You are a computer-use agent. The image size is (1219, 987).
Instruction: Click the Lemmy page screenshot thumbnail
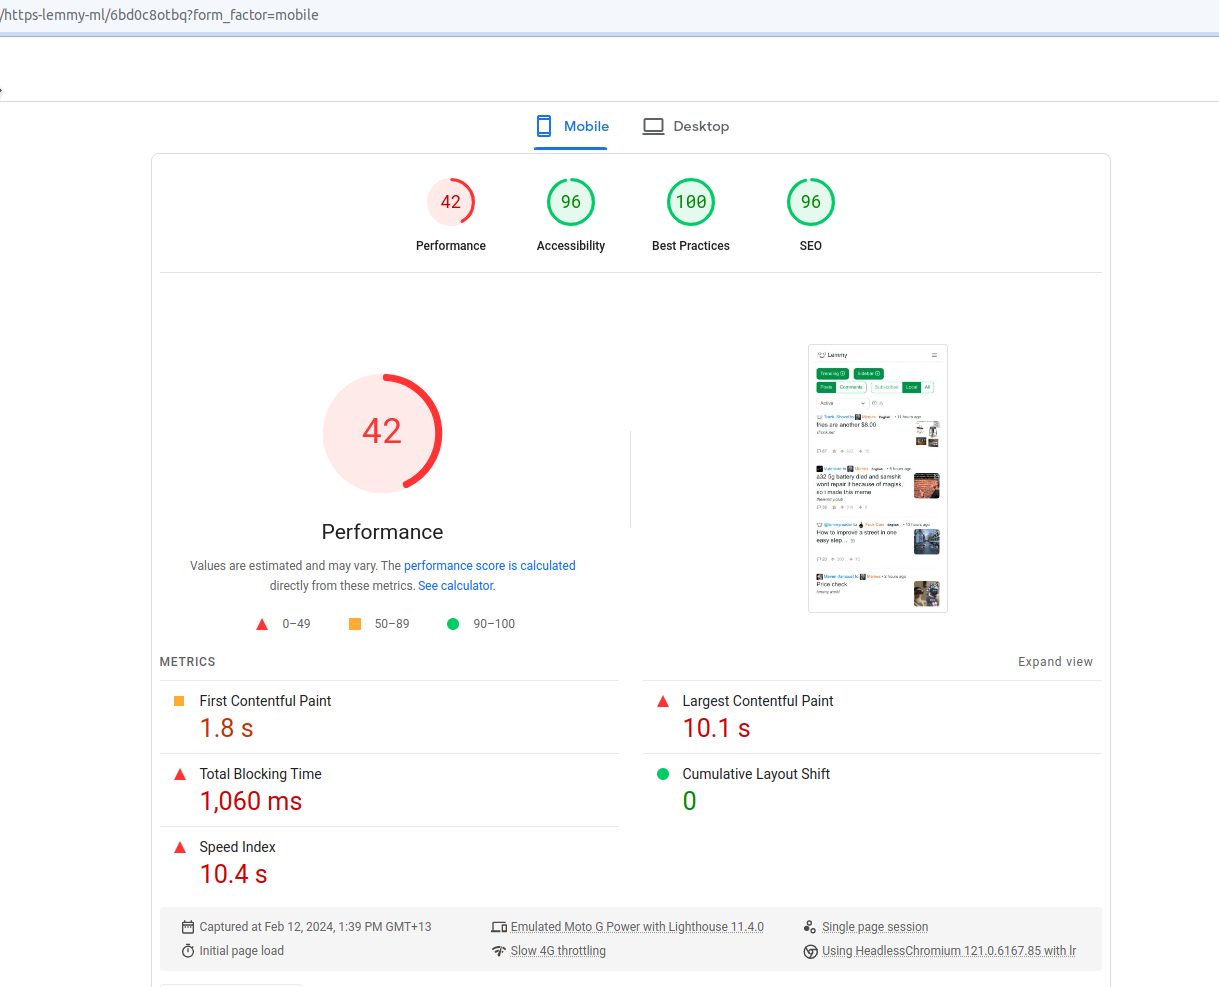[x=877, y=478]
